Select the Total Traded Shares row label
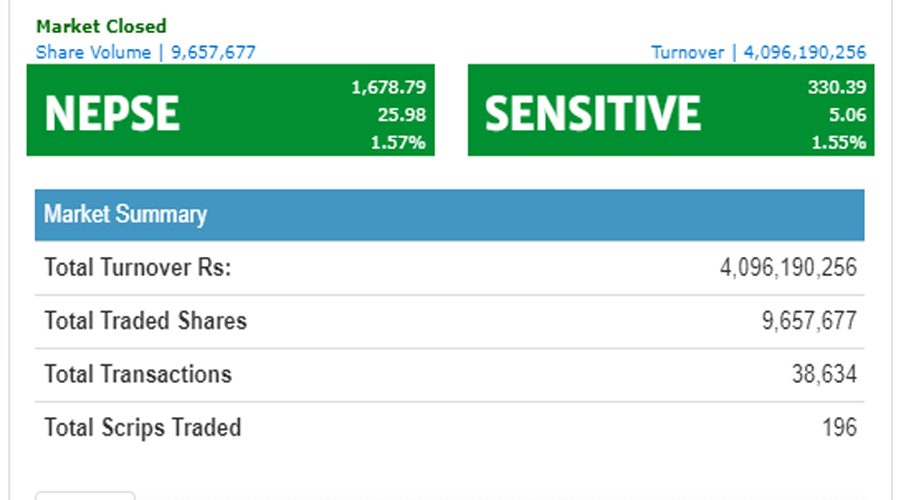 pyautogui.click(x=146, y=321)
